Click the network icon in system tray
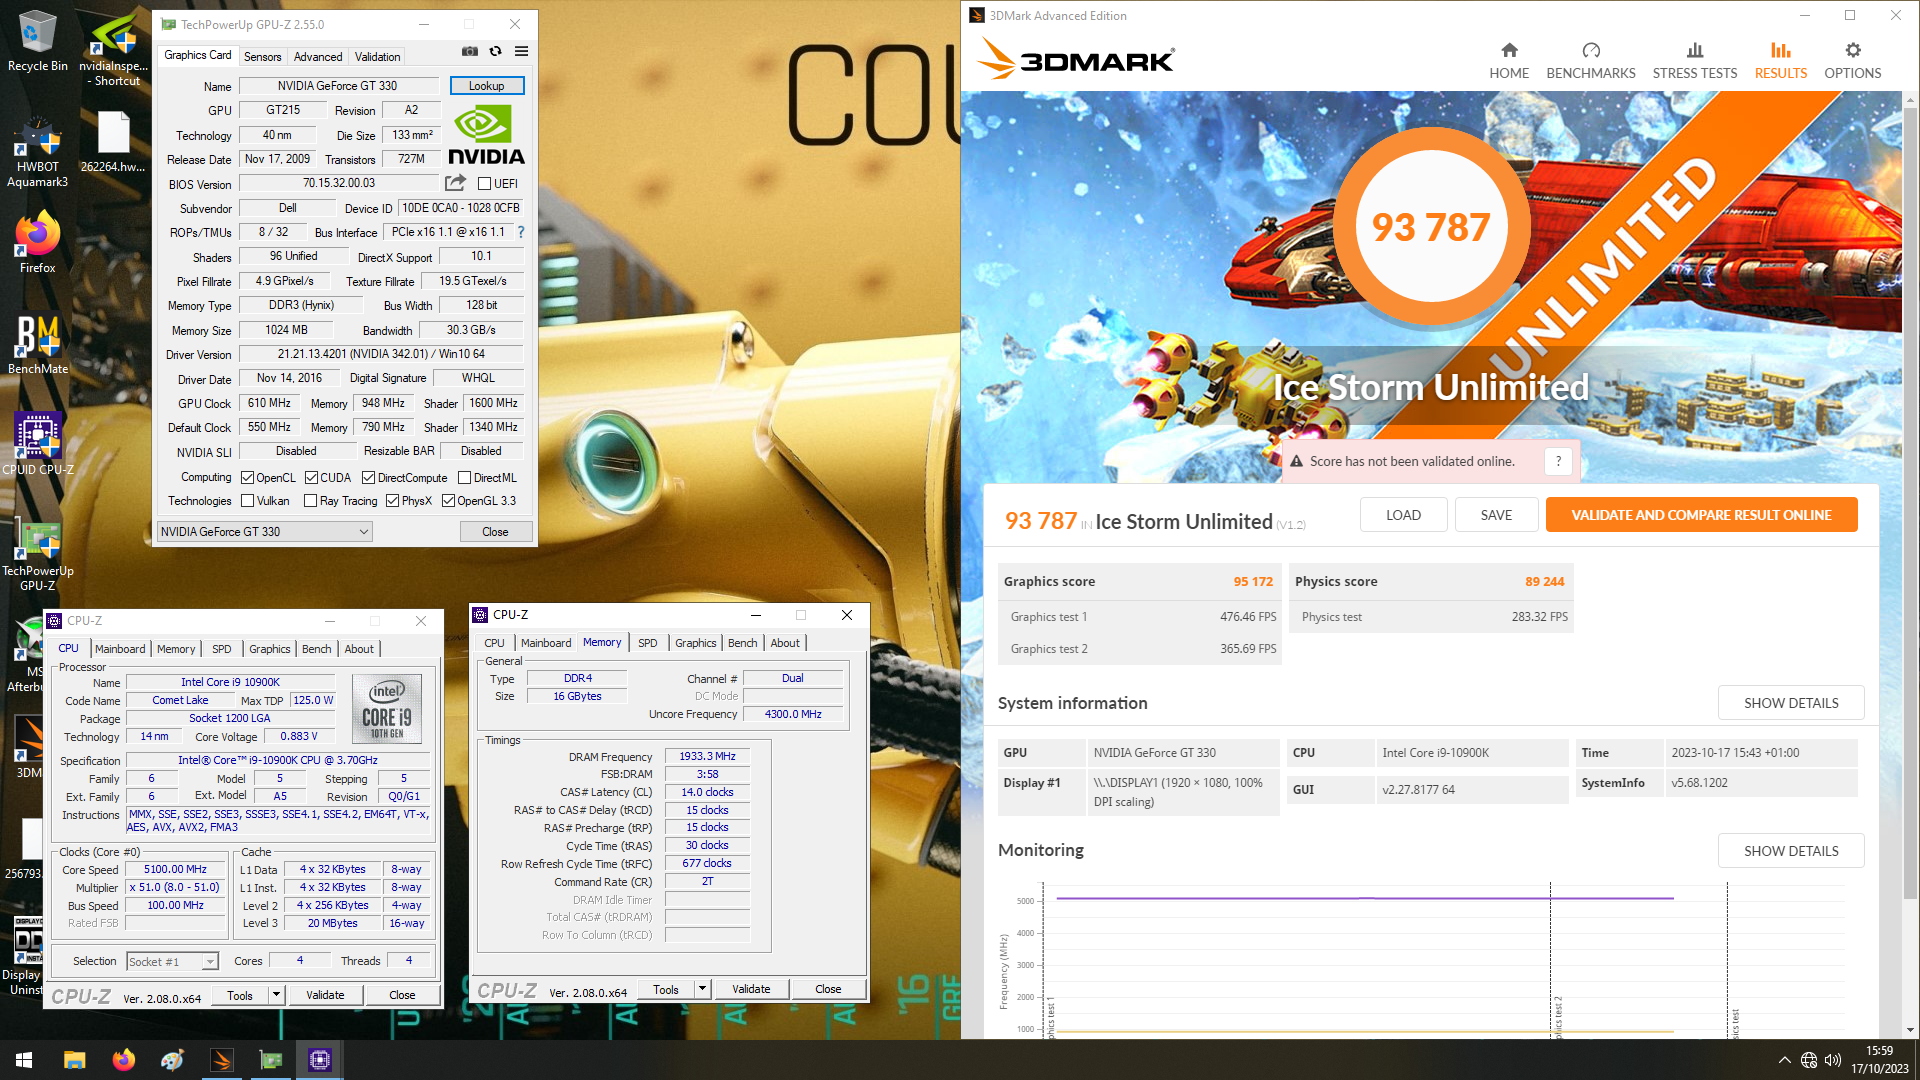 tap(1809, 1060)
